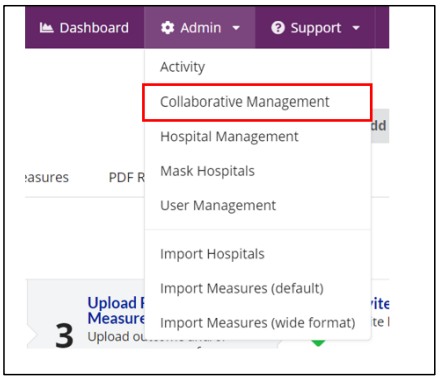Click the Support question mark icon
The width and height of the screenshot is (442, 382).
(x=278, y=28)
